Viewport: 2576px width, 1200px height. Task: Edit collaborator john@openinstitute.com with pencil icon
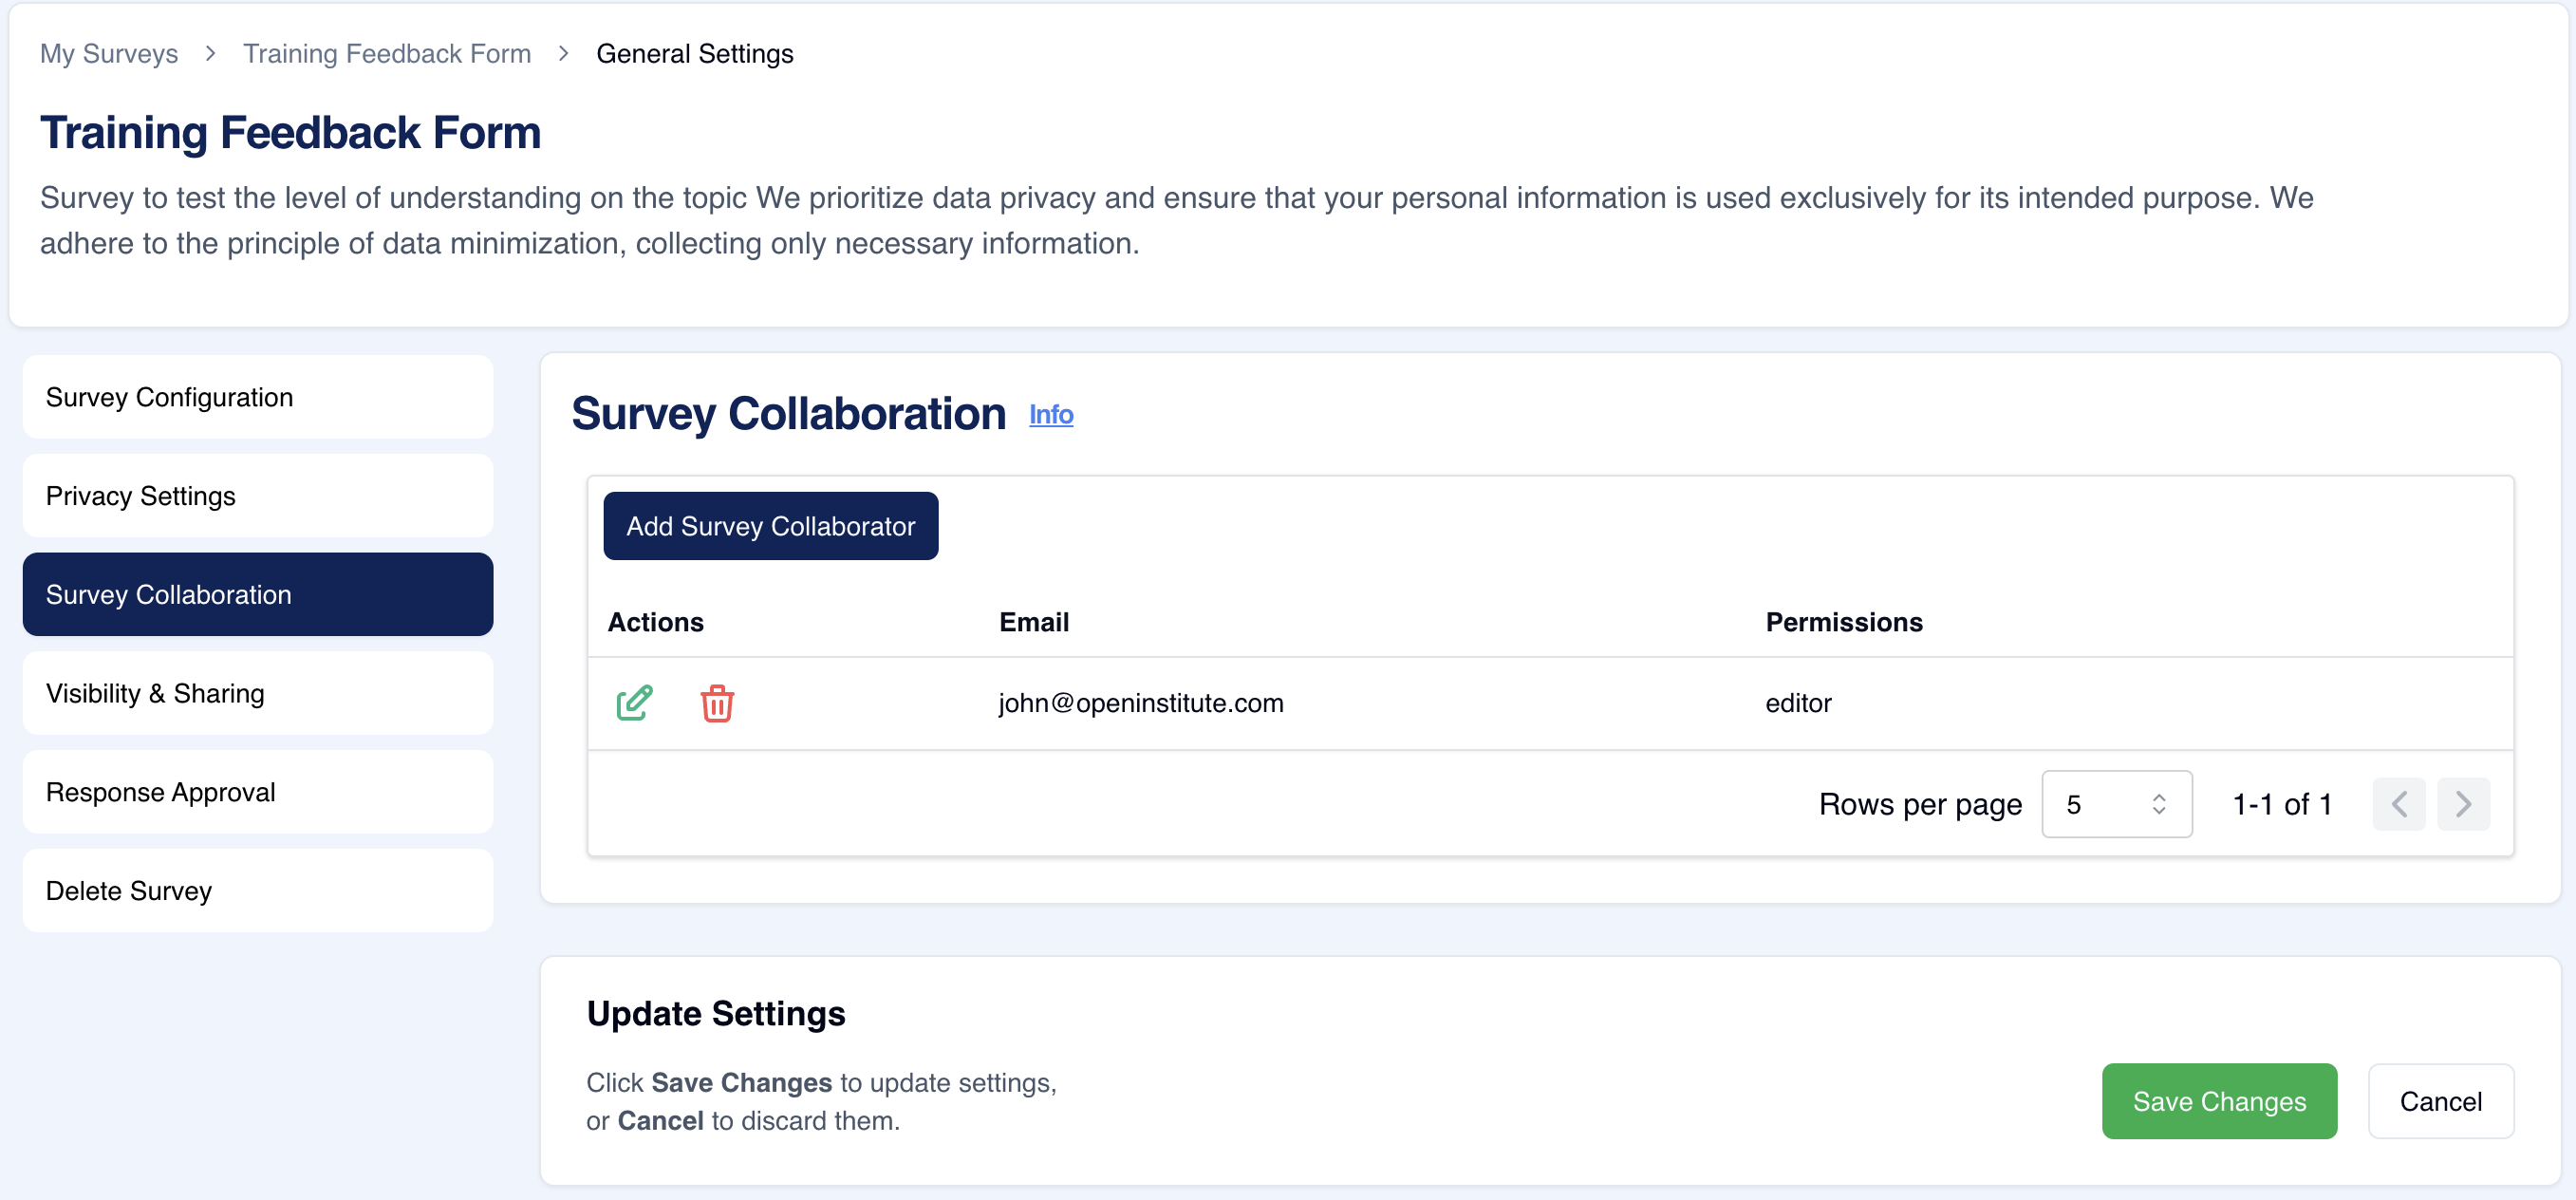pyautogui.click(x=634, y=703)
